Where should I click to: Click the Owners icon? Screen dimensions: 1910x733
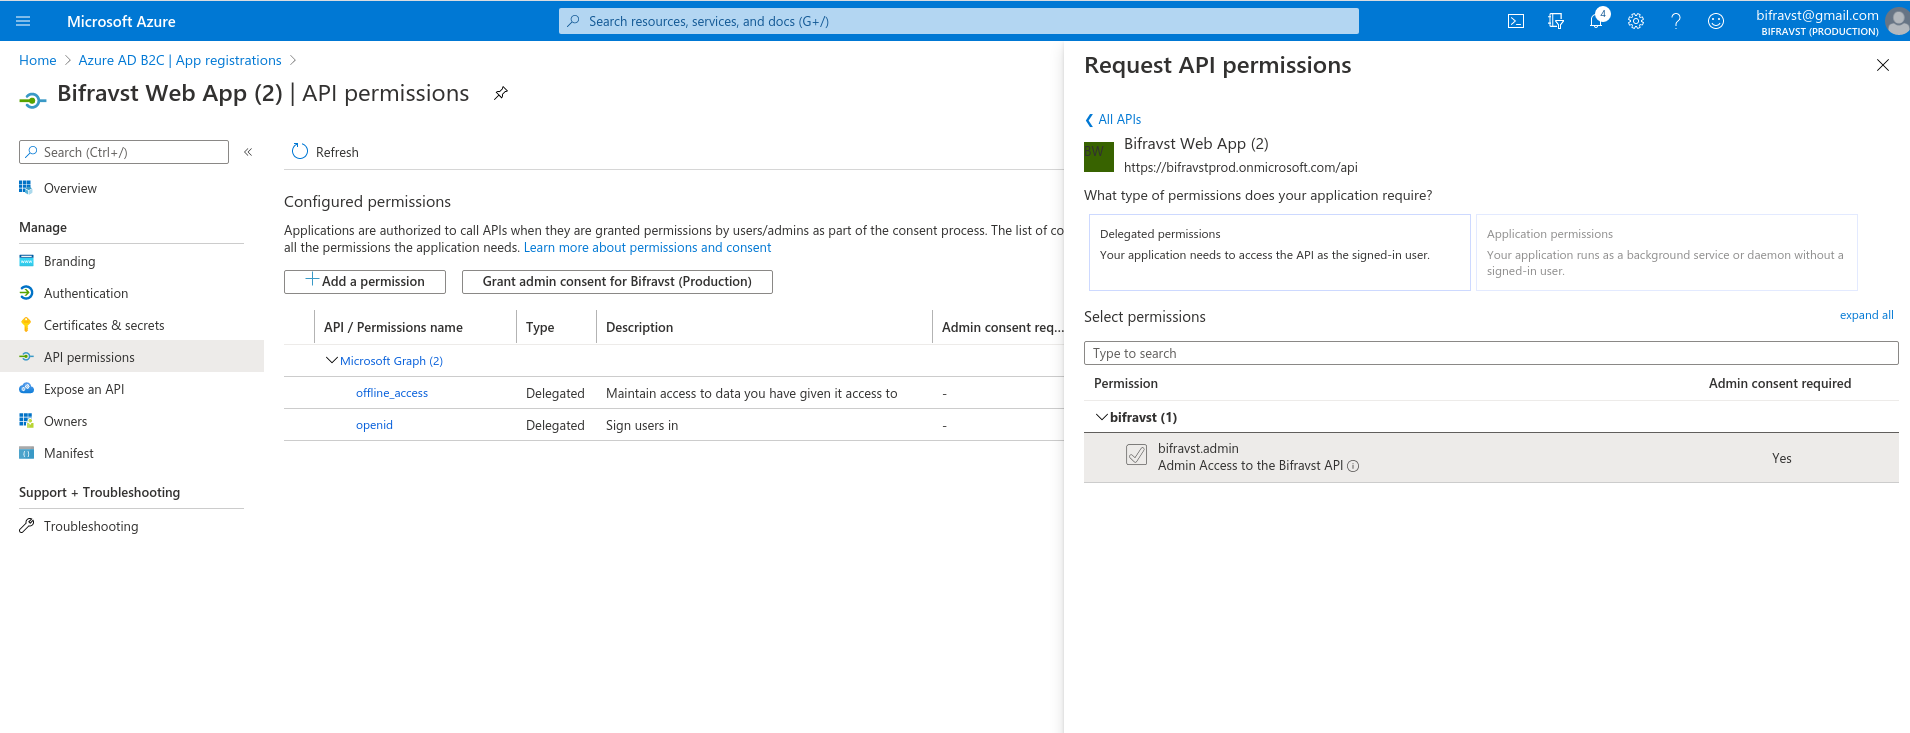(x=26, y=420)
